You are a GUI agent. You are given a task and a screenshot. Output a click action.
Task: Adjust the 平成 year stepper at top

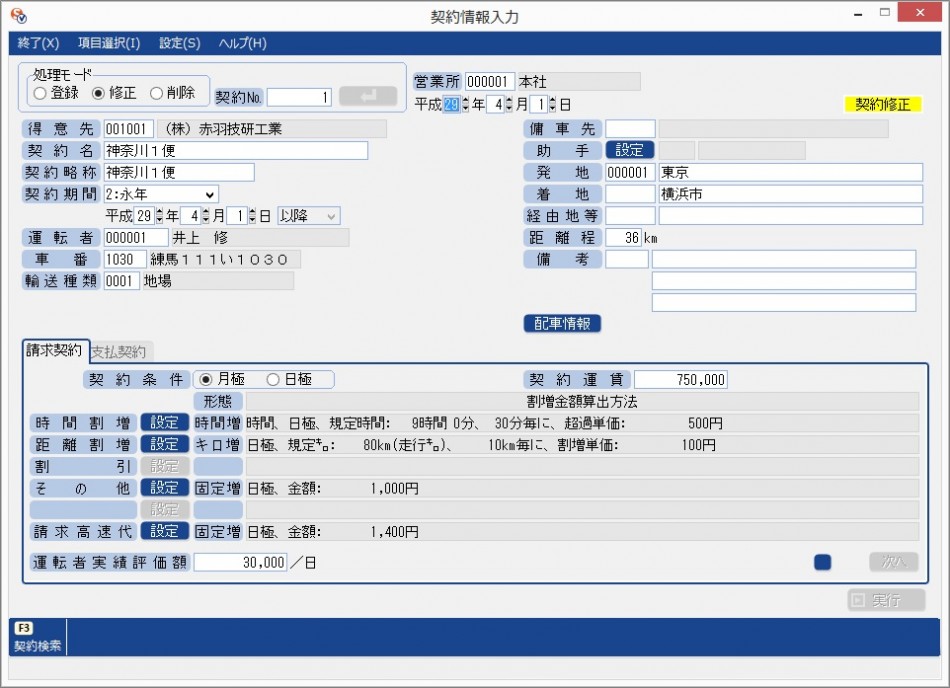(x=465, y=104)
